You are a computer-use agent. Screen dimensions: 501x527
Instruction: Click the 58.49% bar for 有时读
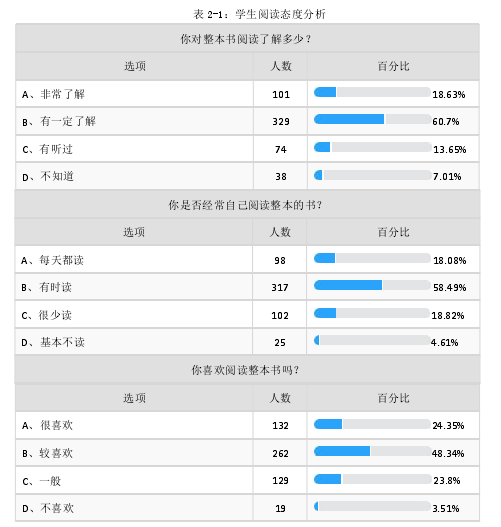tap(372, 285)
